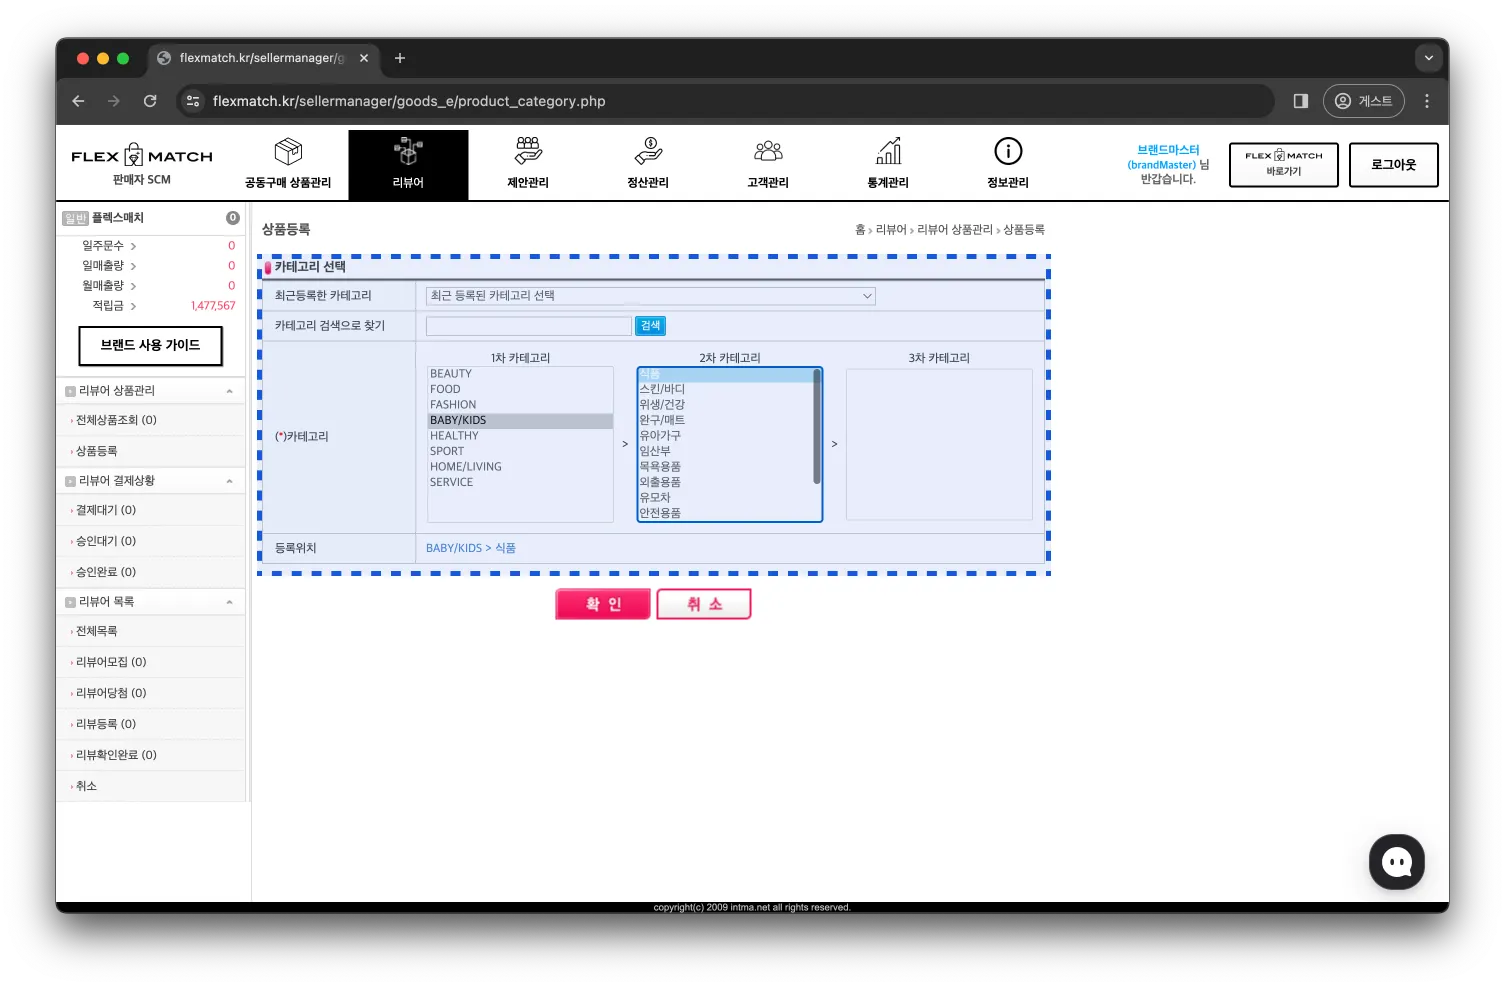
Task: Go back with the browser back arrow
Action: [78, 101]
